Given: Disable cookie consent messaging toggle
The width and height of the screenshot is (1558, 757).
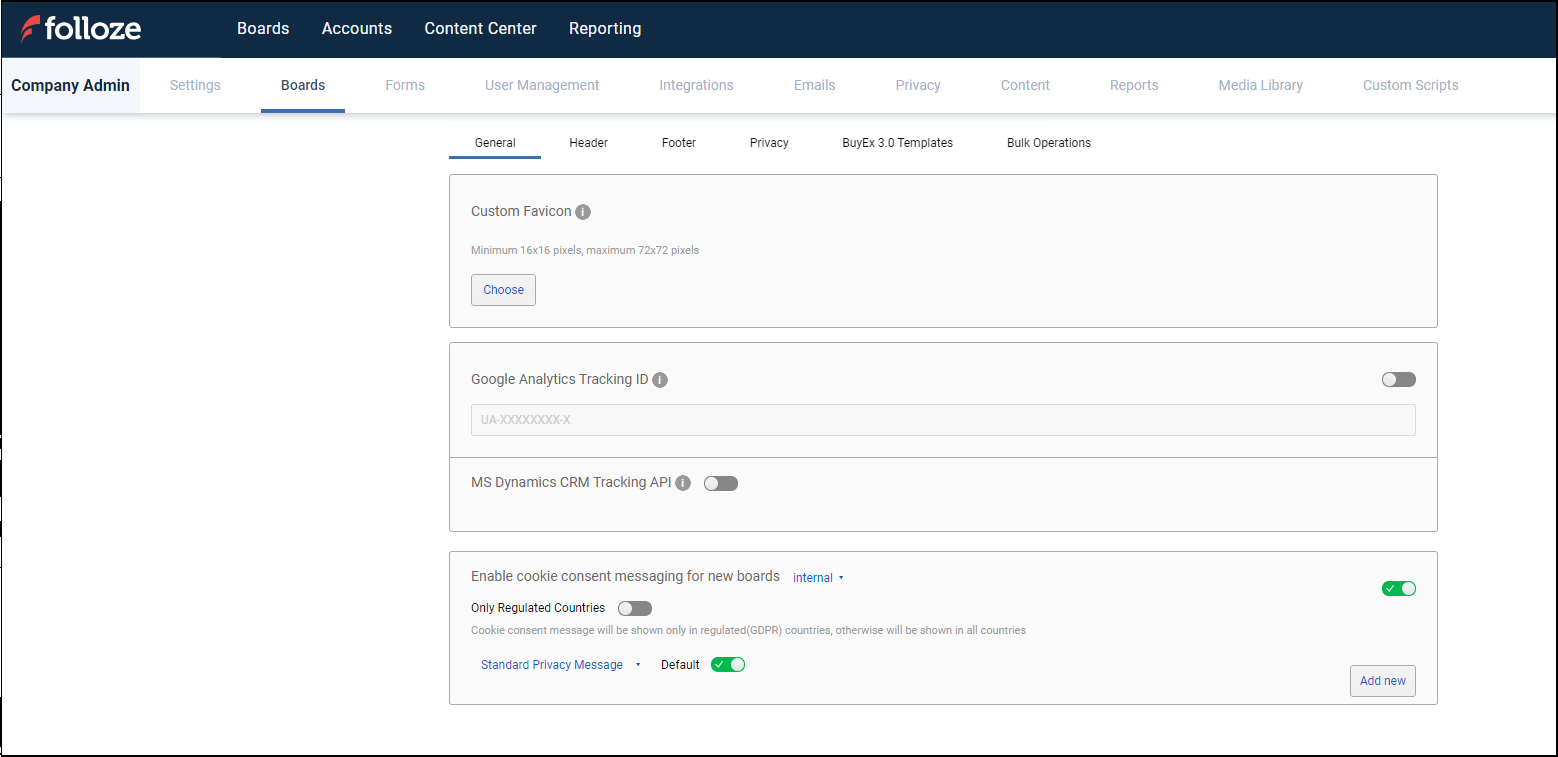Looking at the screenshot, I should click(1398, 588).
